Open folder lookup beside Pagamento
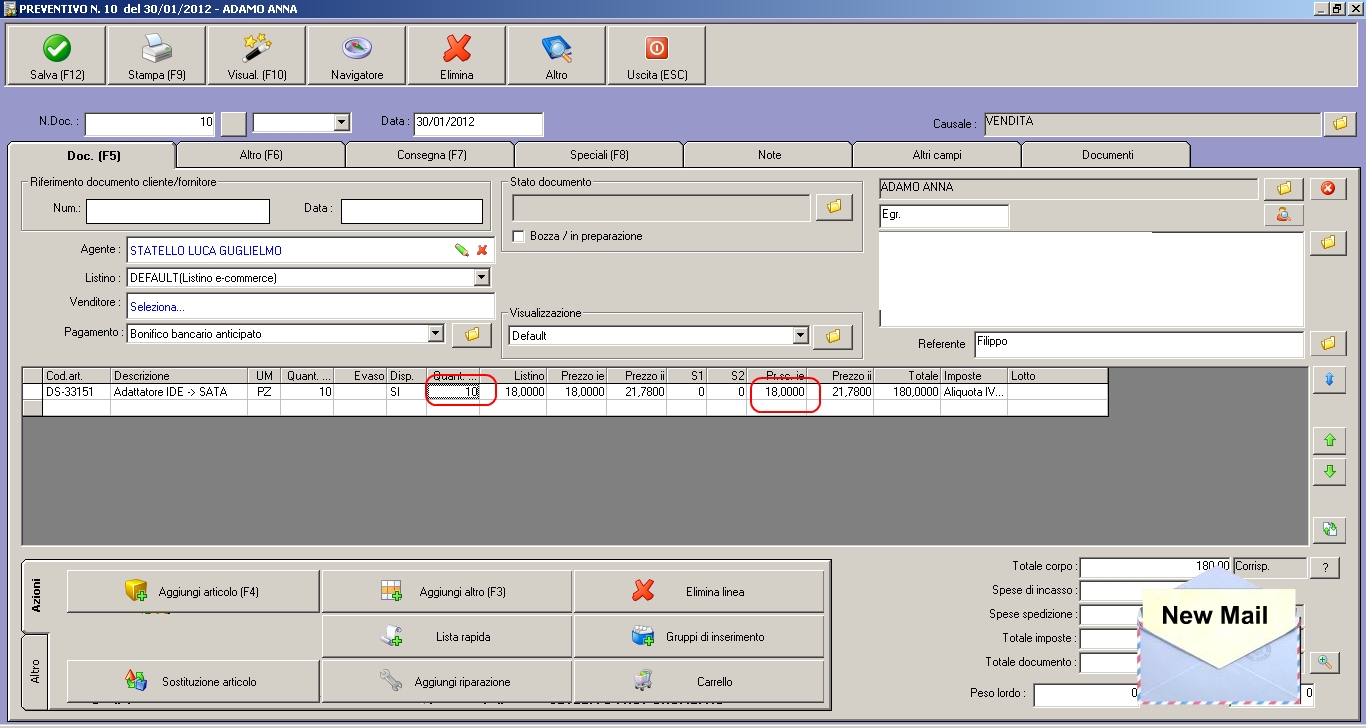Screen dimensions: 1366x728 coord(472,334)
